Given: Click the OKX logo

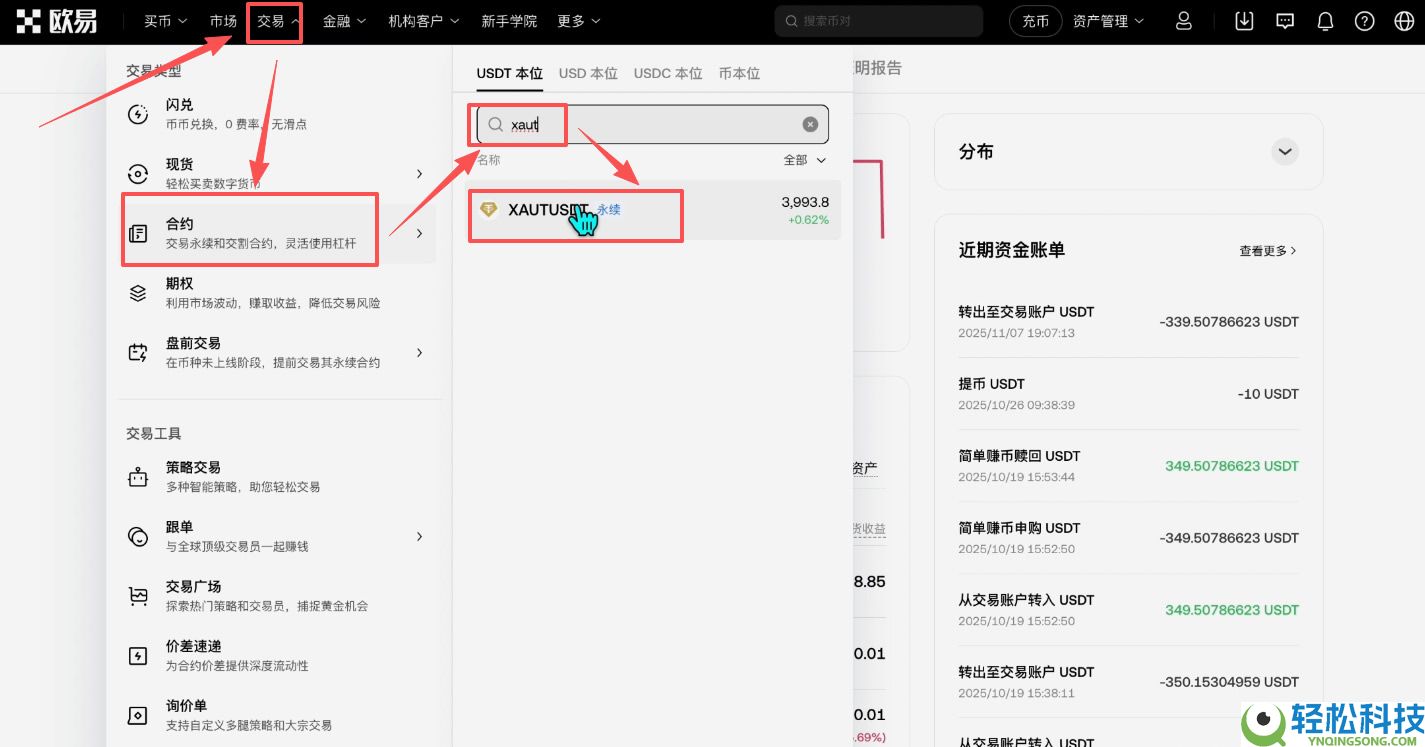Looking at the screenshot, I should pyautogui.click(x=55, y=20).
